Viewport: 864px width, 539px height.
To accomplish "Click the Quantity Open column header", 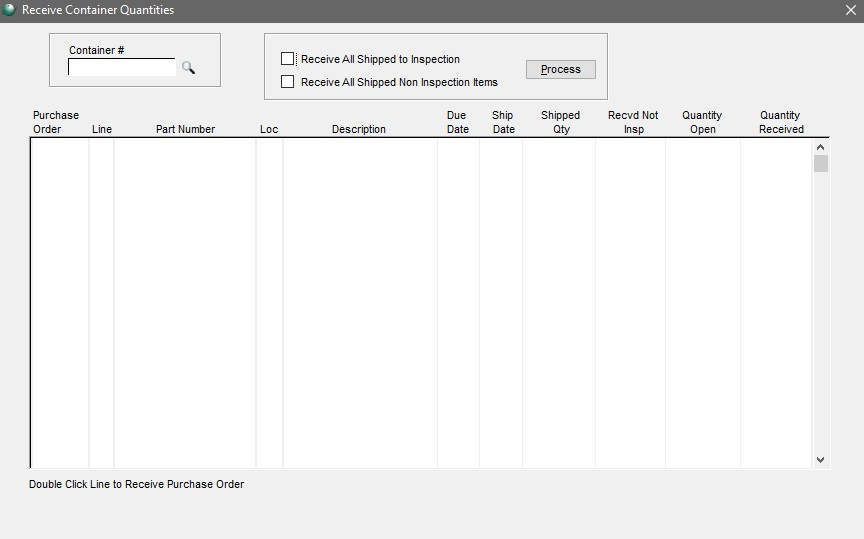I will [x=702, y=122].
